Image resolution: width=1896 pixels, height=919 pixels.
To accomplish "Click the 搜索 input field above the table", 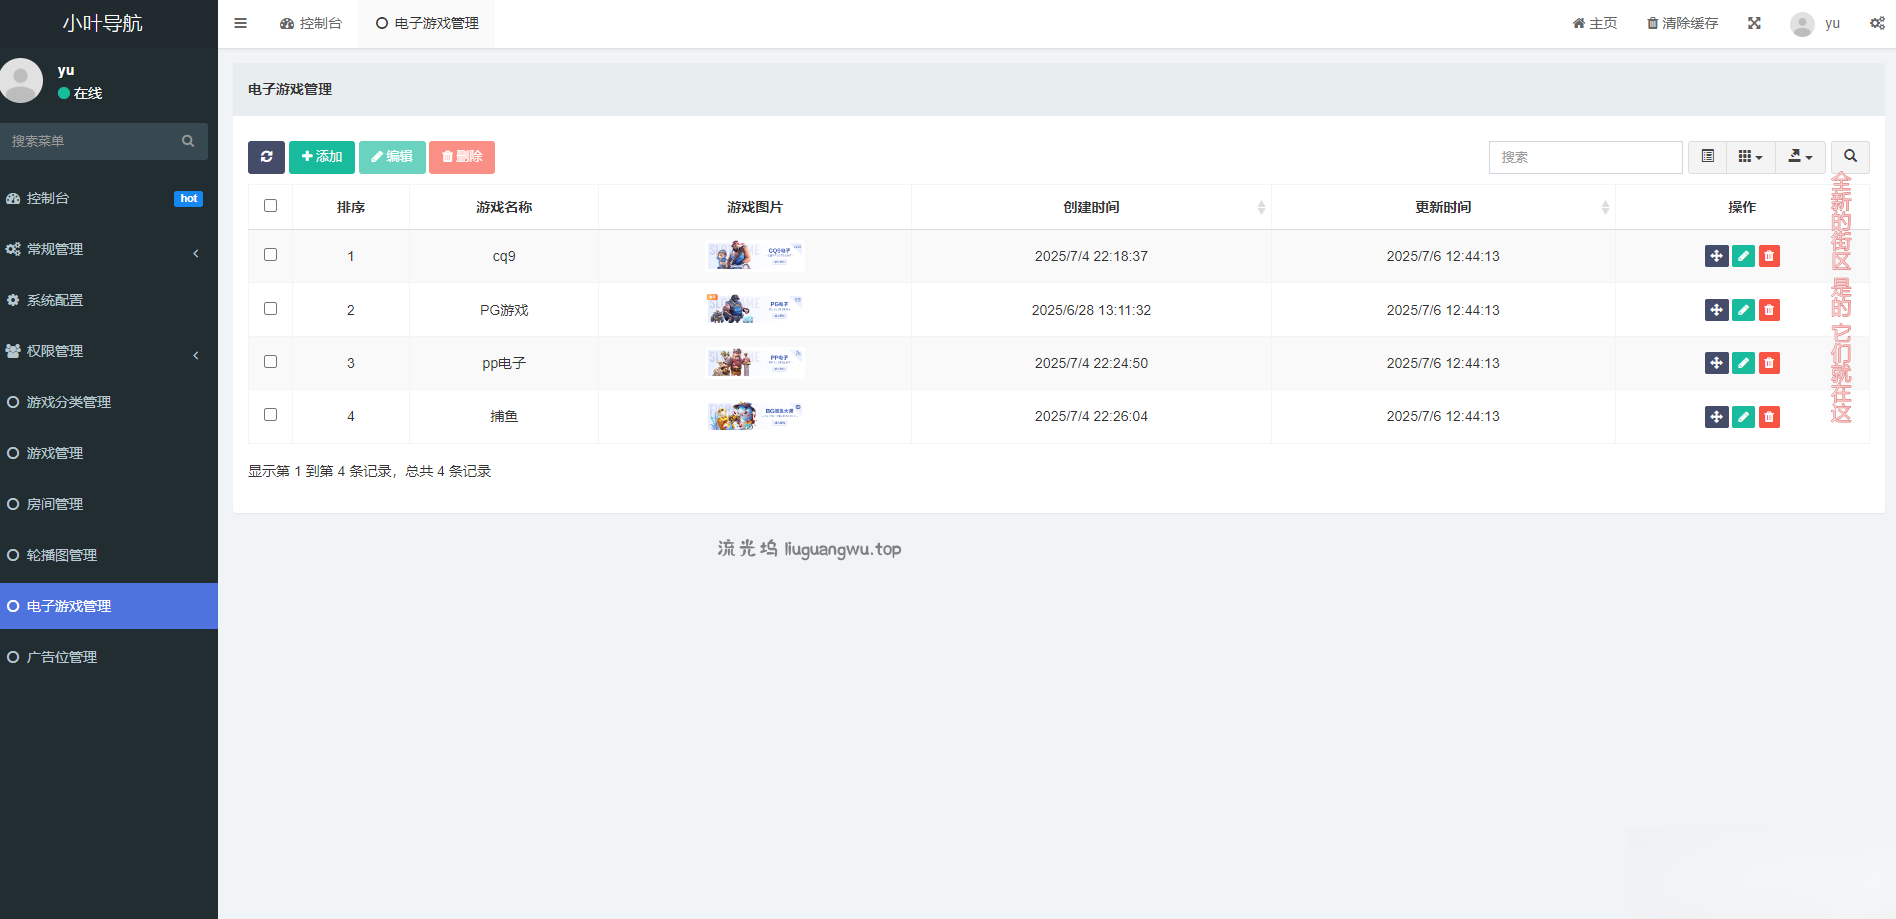I will [1585, 157].
